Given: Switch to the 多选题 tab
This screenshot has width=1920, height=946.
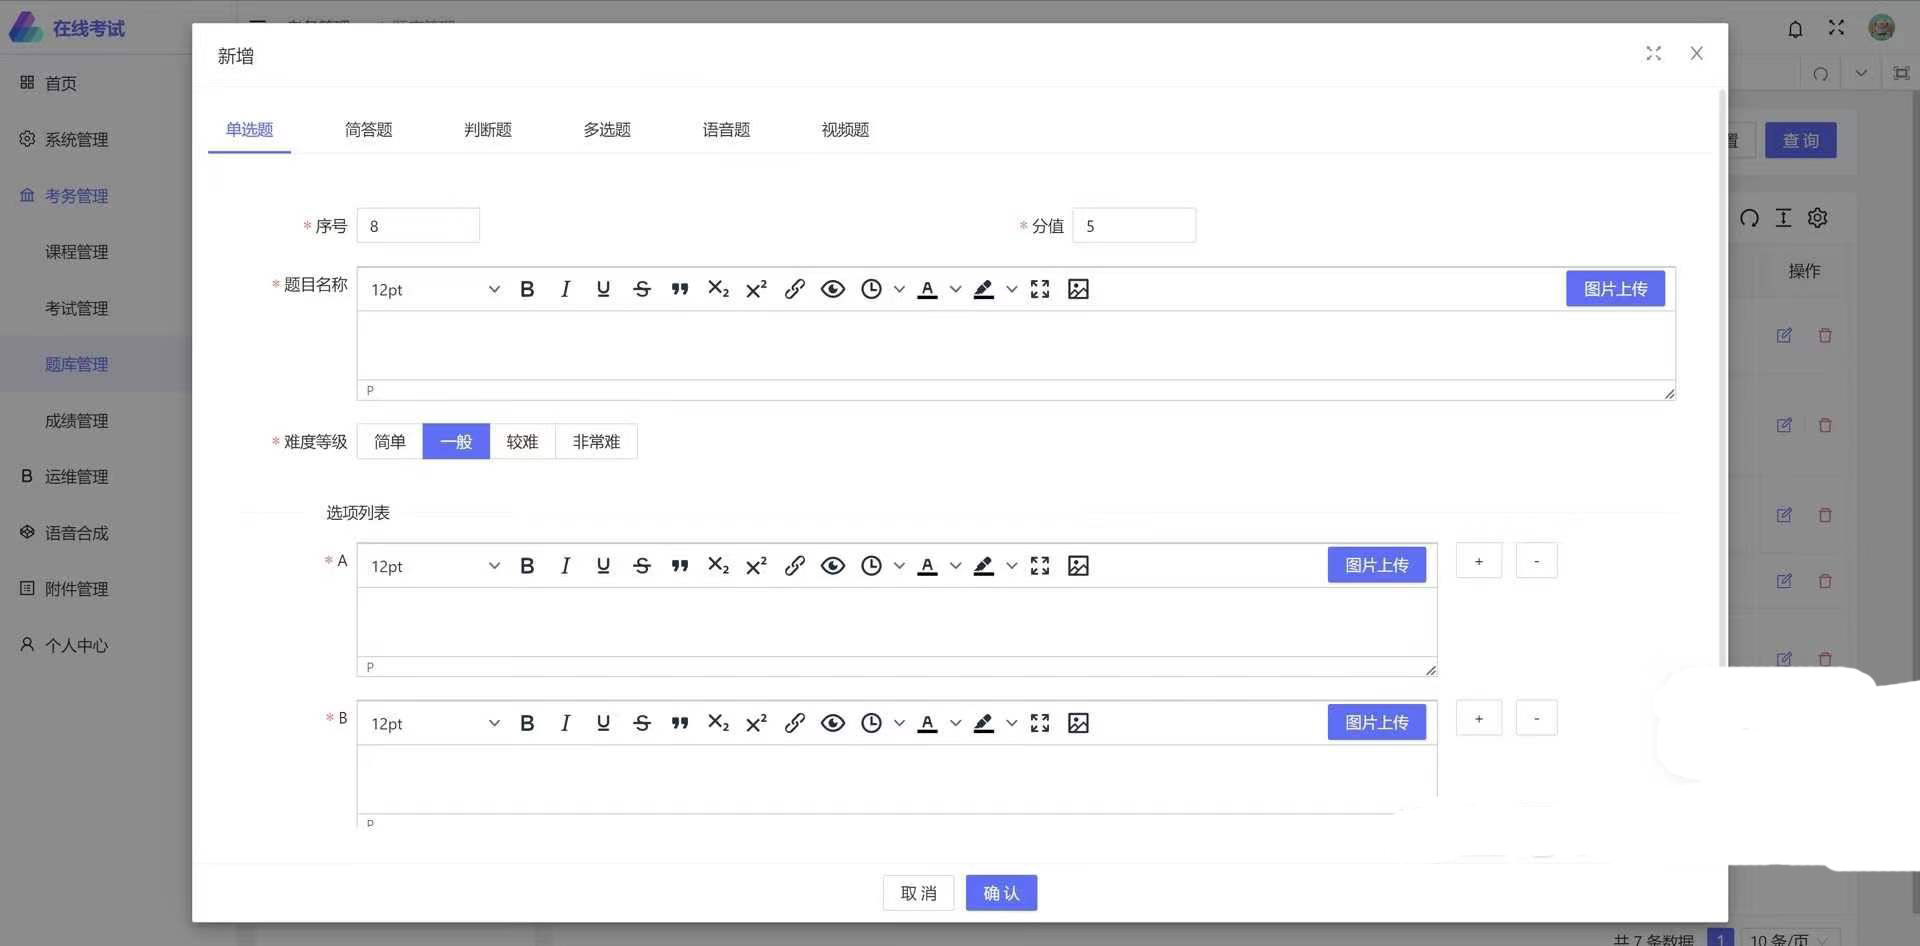Looking at the screenshot, I should pyautogui.click(x=607, y=130).
